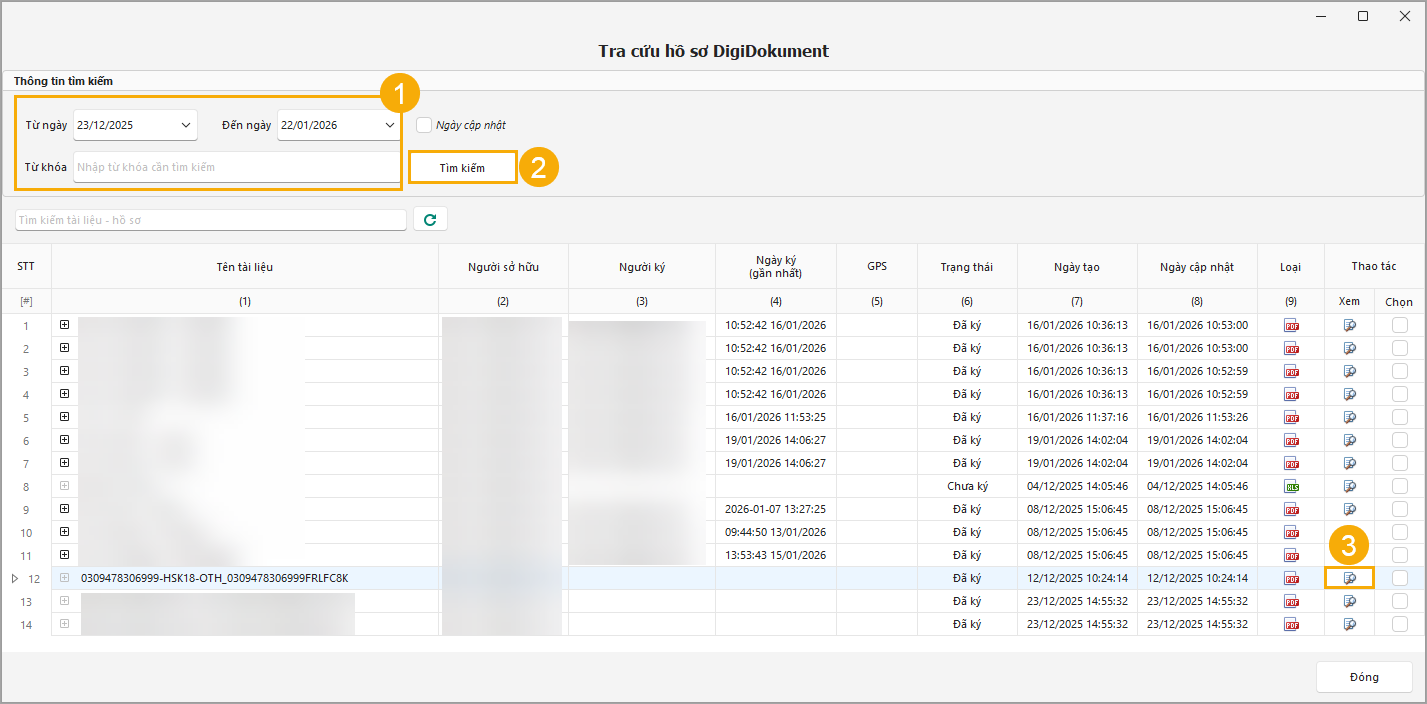The image size is (1427, 704).
Task: Tick the Chọn checkbox for row 10
Action: coord(1400,532)
